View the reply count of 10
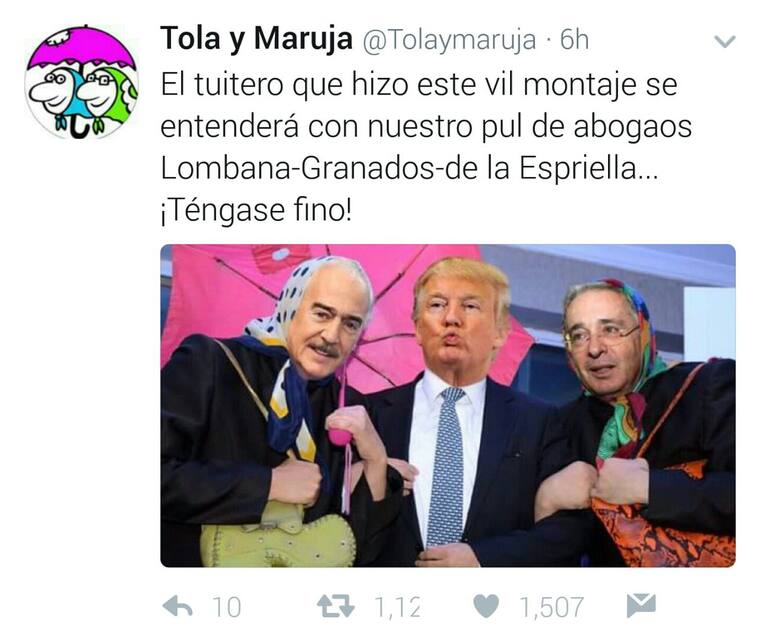This screenshot has height=631, width=760. coord(226,607)
